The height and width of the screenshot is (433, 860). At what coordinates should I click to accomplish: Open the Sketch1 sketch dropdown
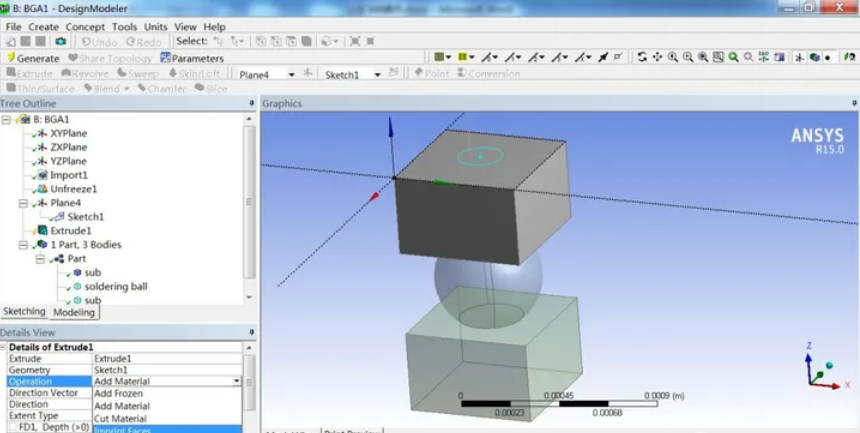(x=377, y=74)
